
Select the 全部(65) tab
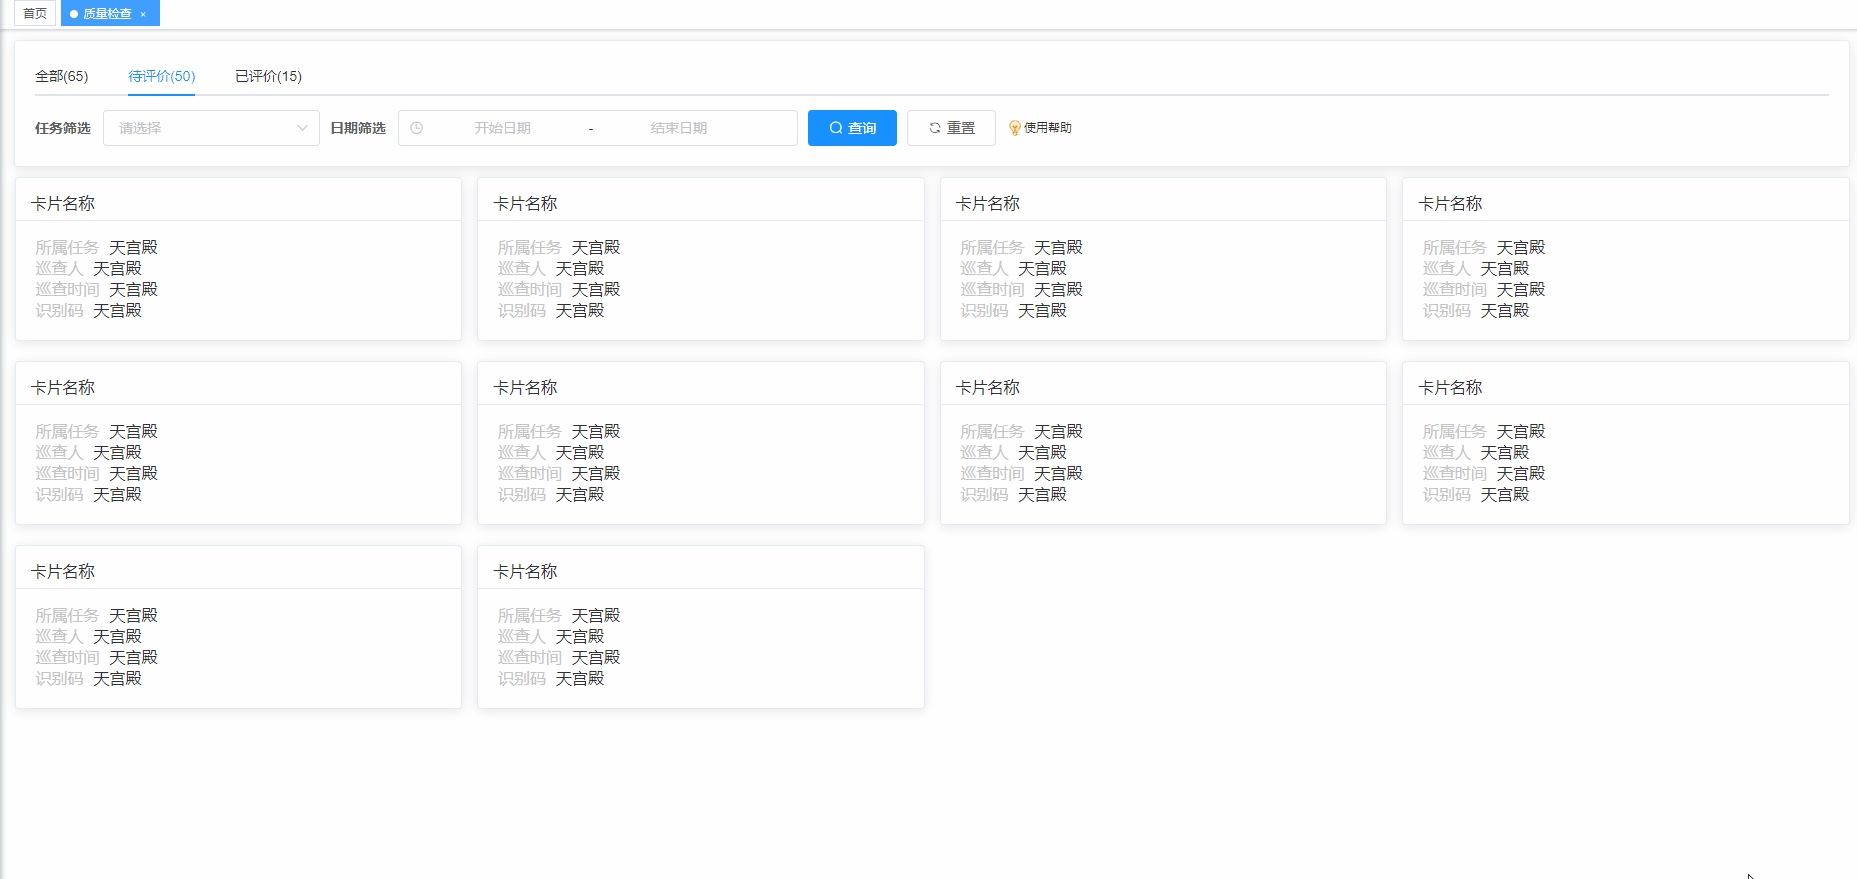[x=62, y=76]
